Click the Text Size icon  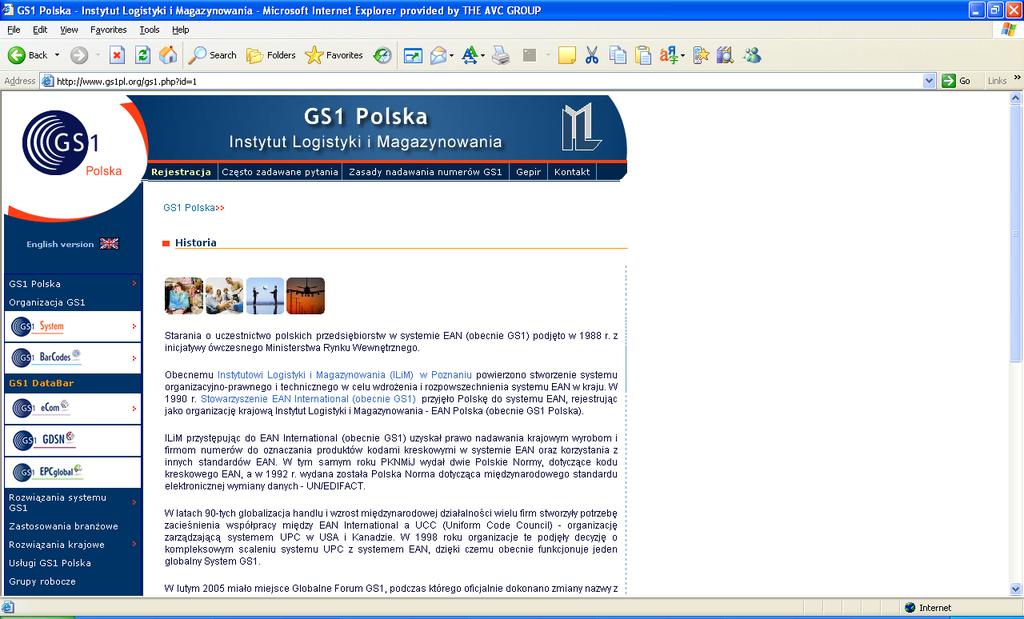pyautogui.click(x=470, y=56)
